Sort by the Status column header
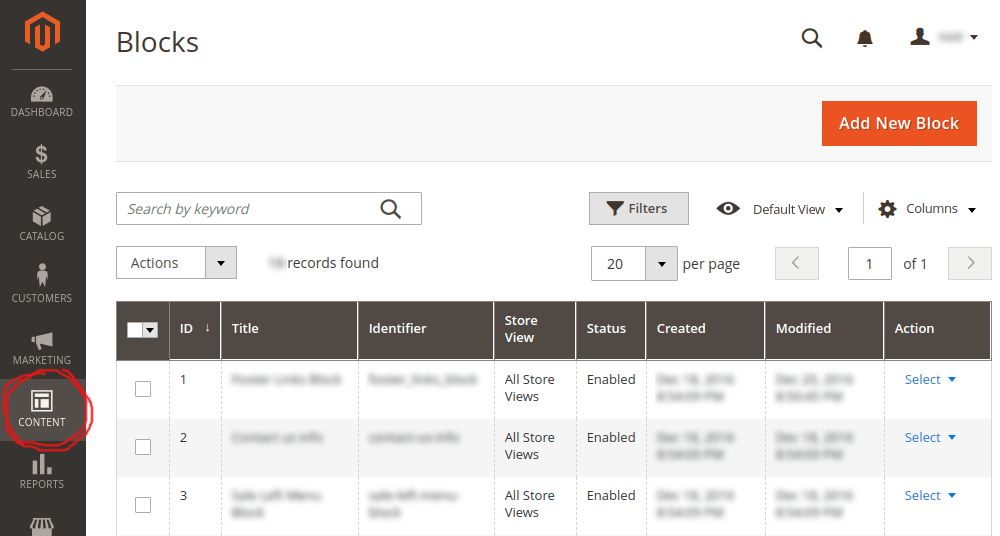The height and width of the screenshot is (536, 1000). pyautogui.click(x=606, y=328)
